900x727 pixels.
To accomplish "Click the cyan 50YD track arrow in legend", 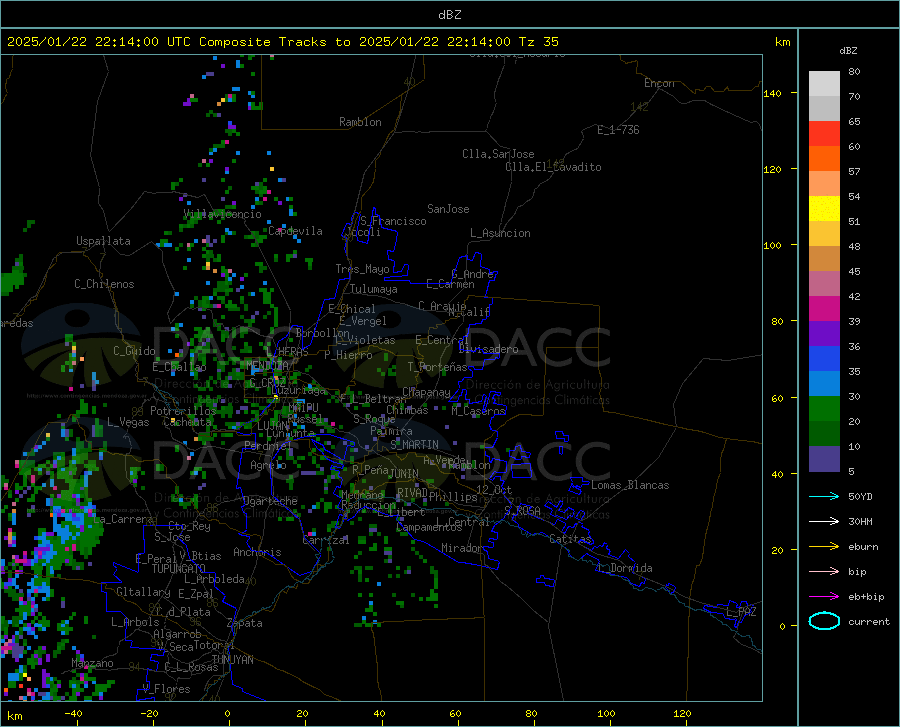I will 824,496.
